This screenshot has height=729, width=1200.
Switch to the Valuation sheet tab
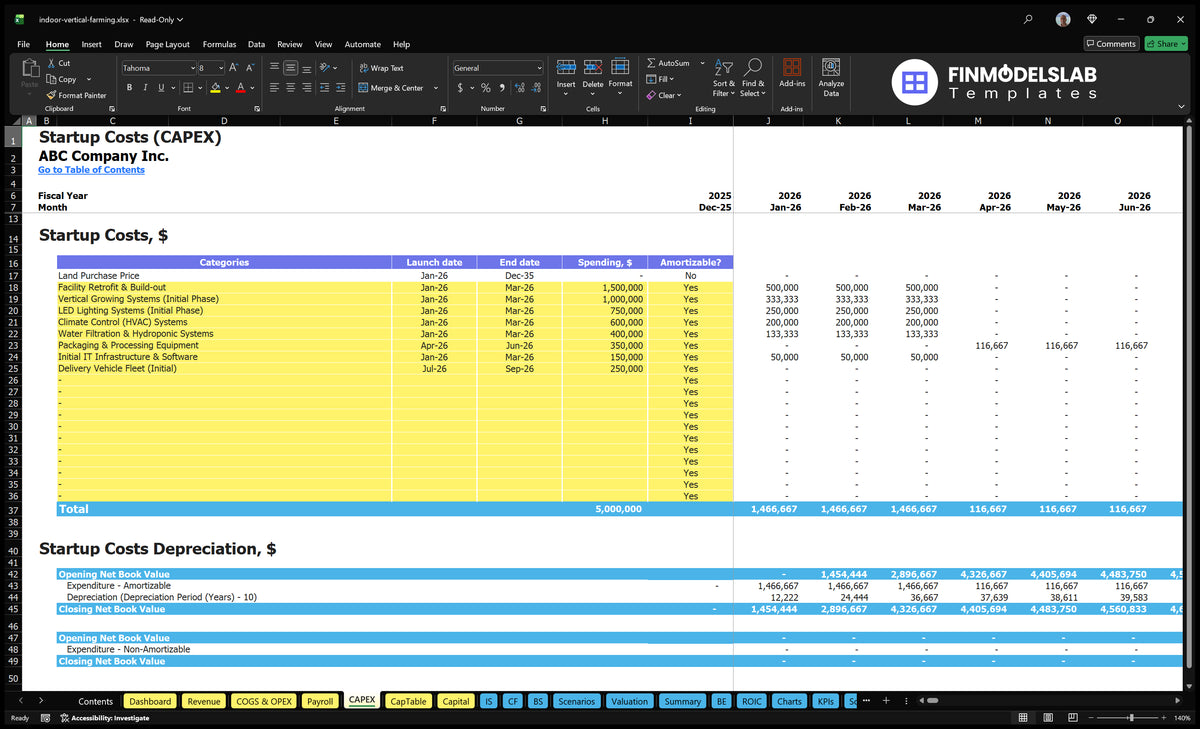(x=629, y=701)
